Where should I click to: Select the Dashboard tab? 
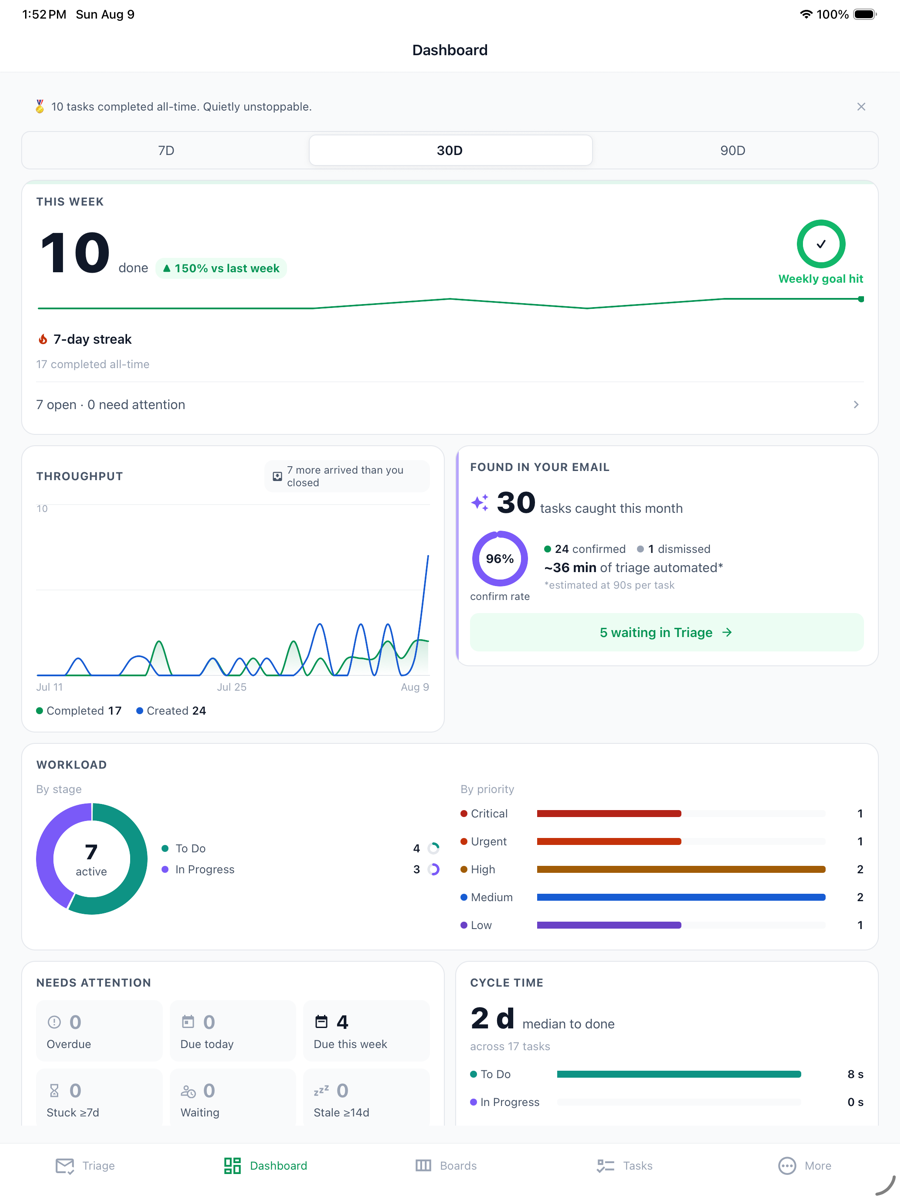pyautogui.click(x=265, y=1166)
